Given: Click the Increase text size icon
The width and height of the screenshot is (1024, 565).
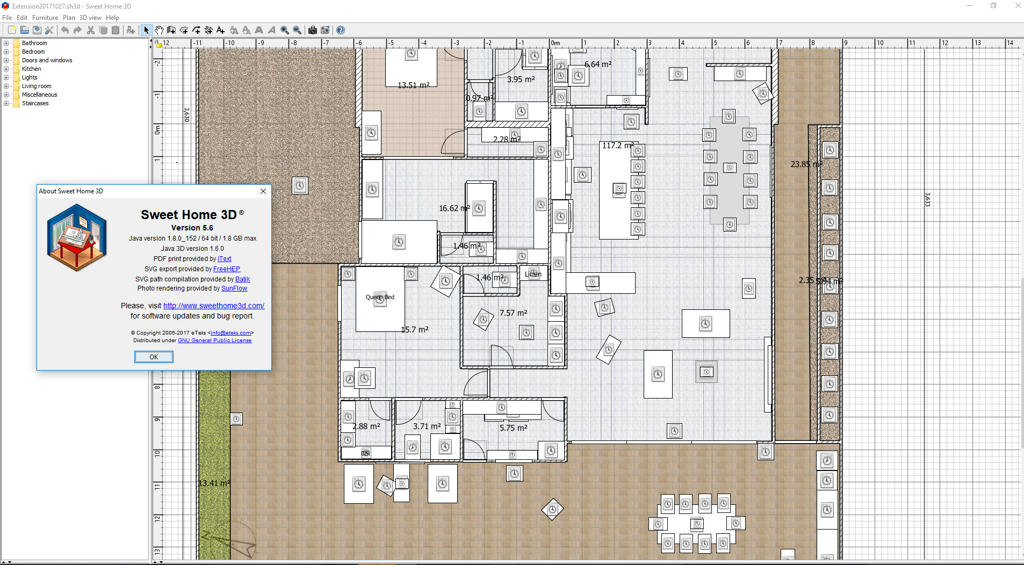Looking at the screenshot, I should [x=234, y=30].
